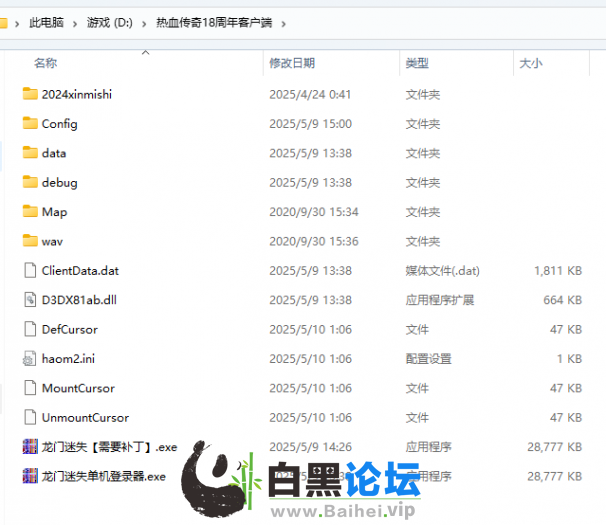Select the file name UnmountCursor
The height and width of the screenshot is (525, 606).
tap(85, 418)
